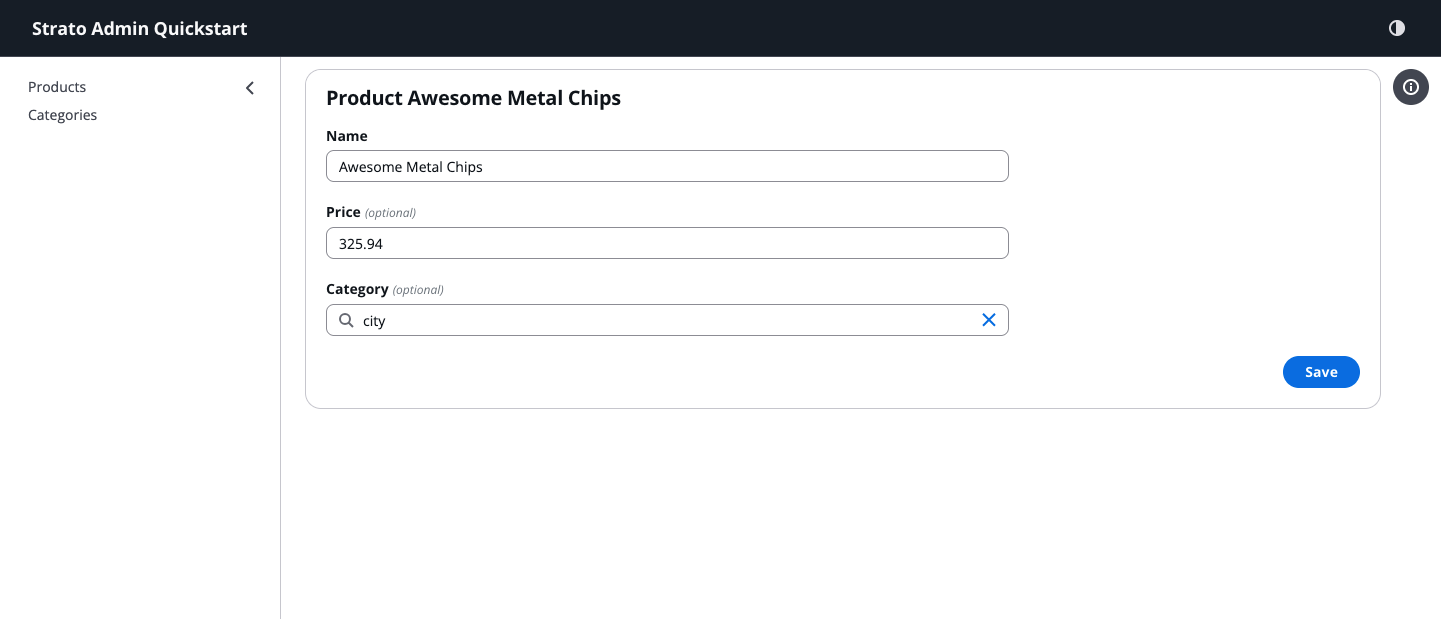Click the Price field label
The image size is (1441, 619).
click(x=343, y=212)
